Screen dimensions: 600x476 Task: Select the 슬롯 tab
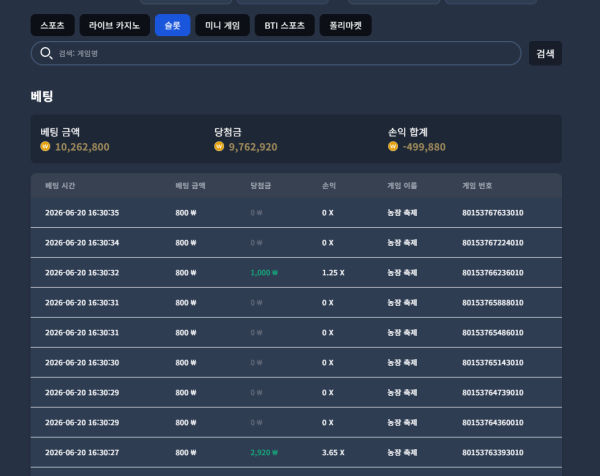(173, 25)
